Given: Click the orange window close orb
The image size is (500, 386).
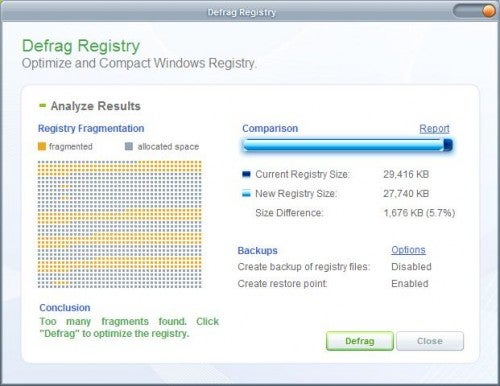Looking at the screenshot, I should [489, 11].
